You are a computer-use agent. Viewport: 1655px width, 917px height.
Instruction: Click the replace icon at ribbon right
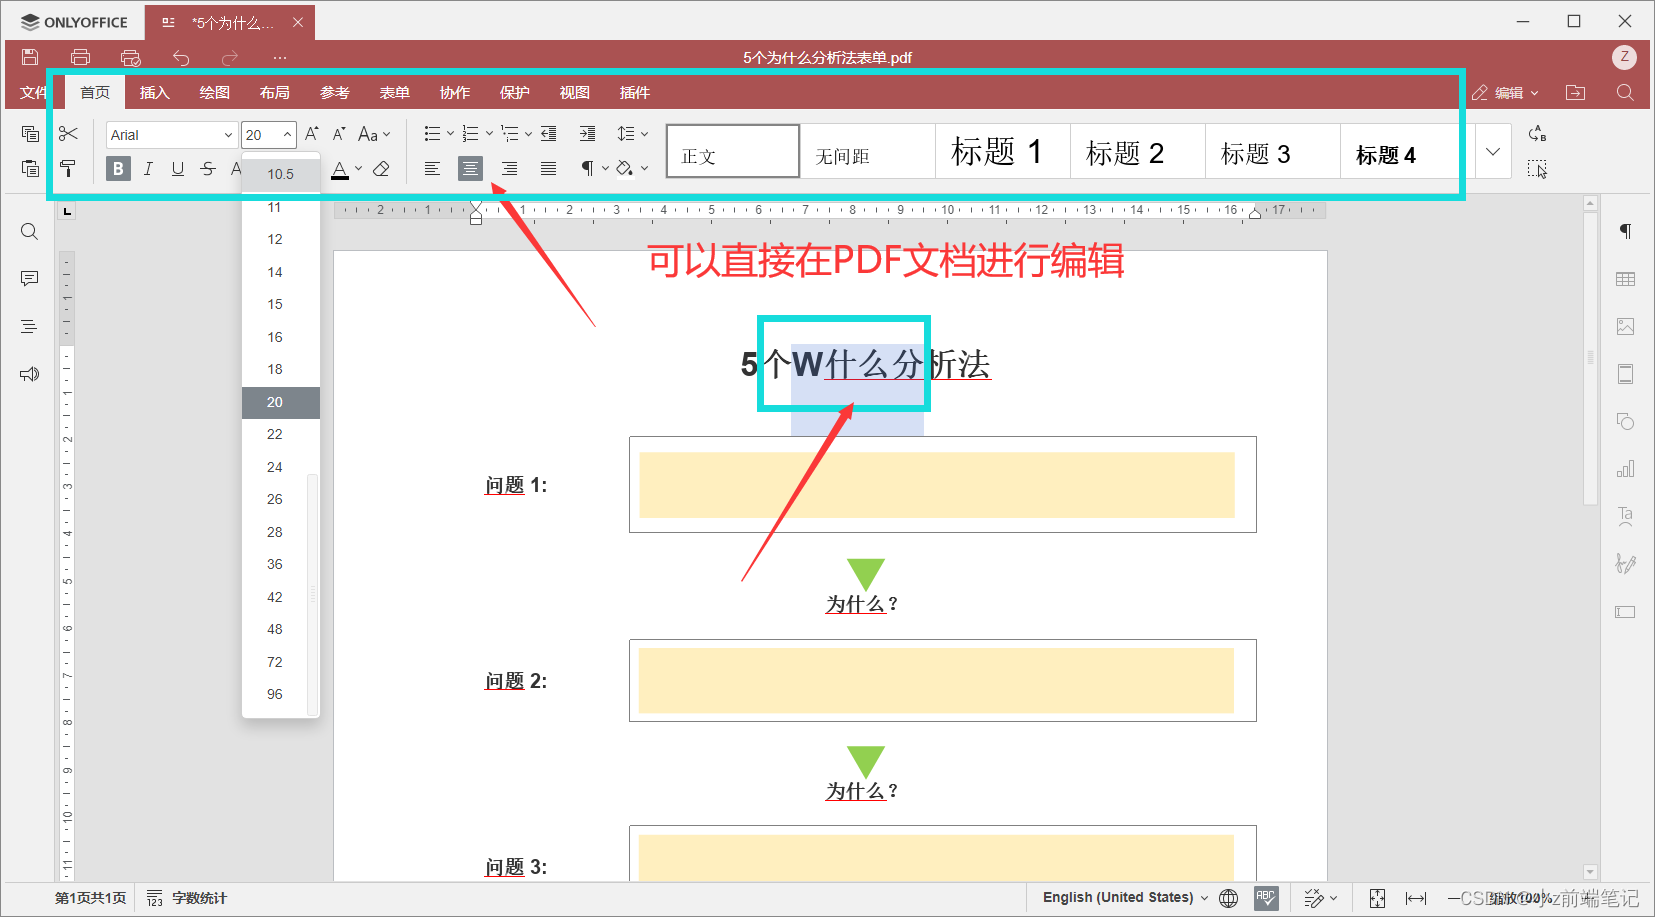coord(1538,134)
